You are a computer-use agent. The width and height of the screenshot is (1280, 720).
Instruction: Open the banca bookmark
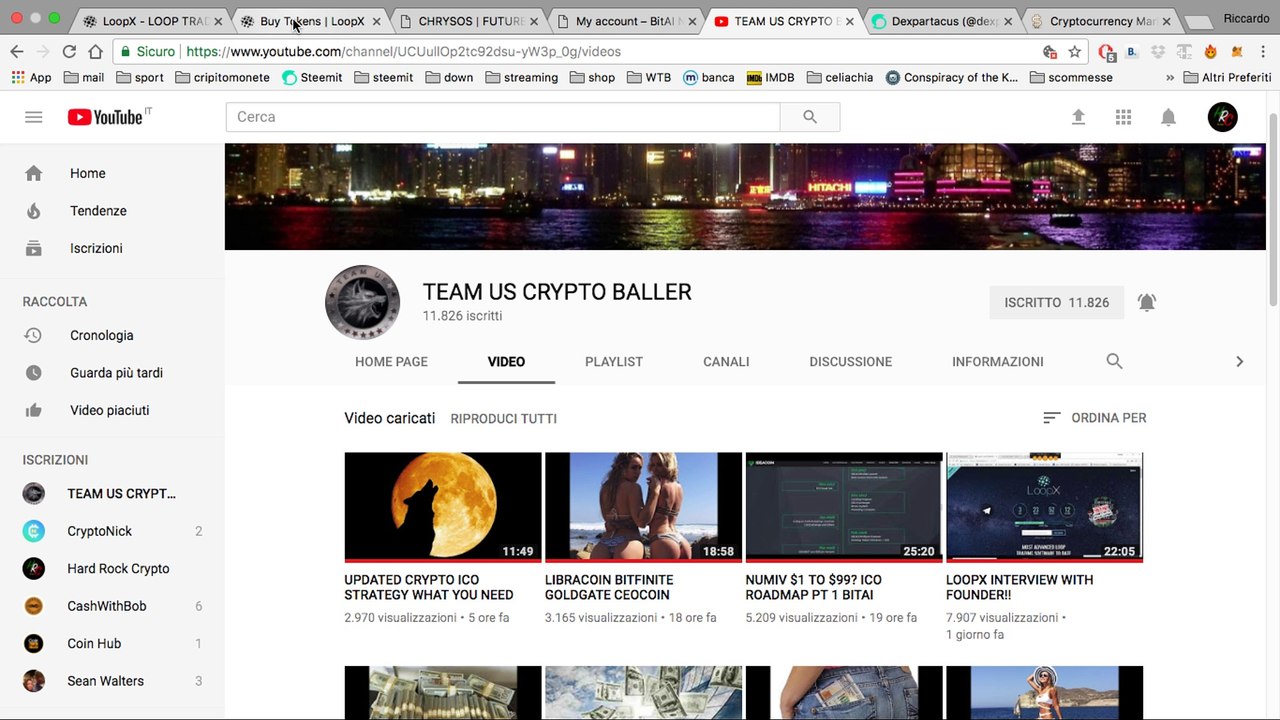[708, 77]
